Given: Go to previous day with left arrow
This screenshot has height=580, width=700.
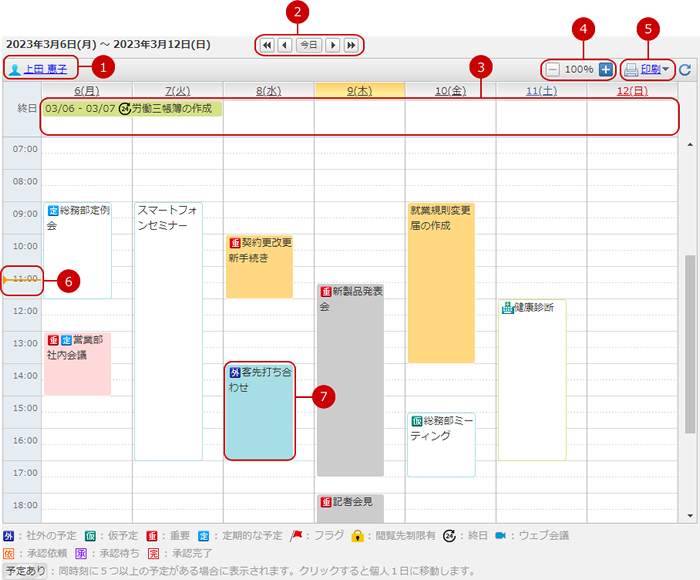Looking at the screenshot, I should click(x=285, y=45).
